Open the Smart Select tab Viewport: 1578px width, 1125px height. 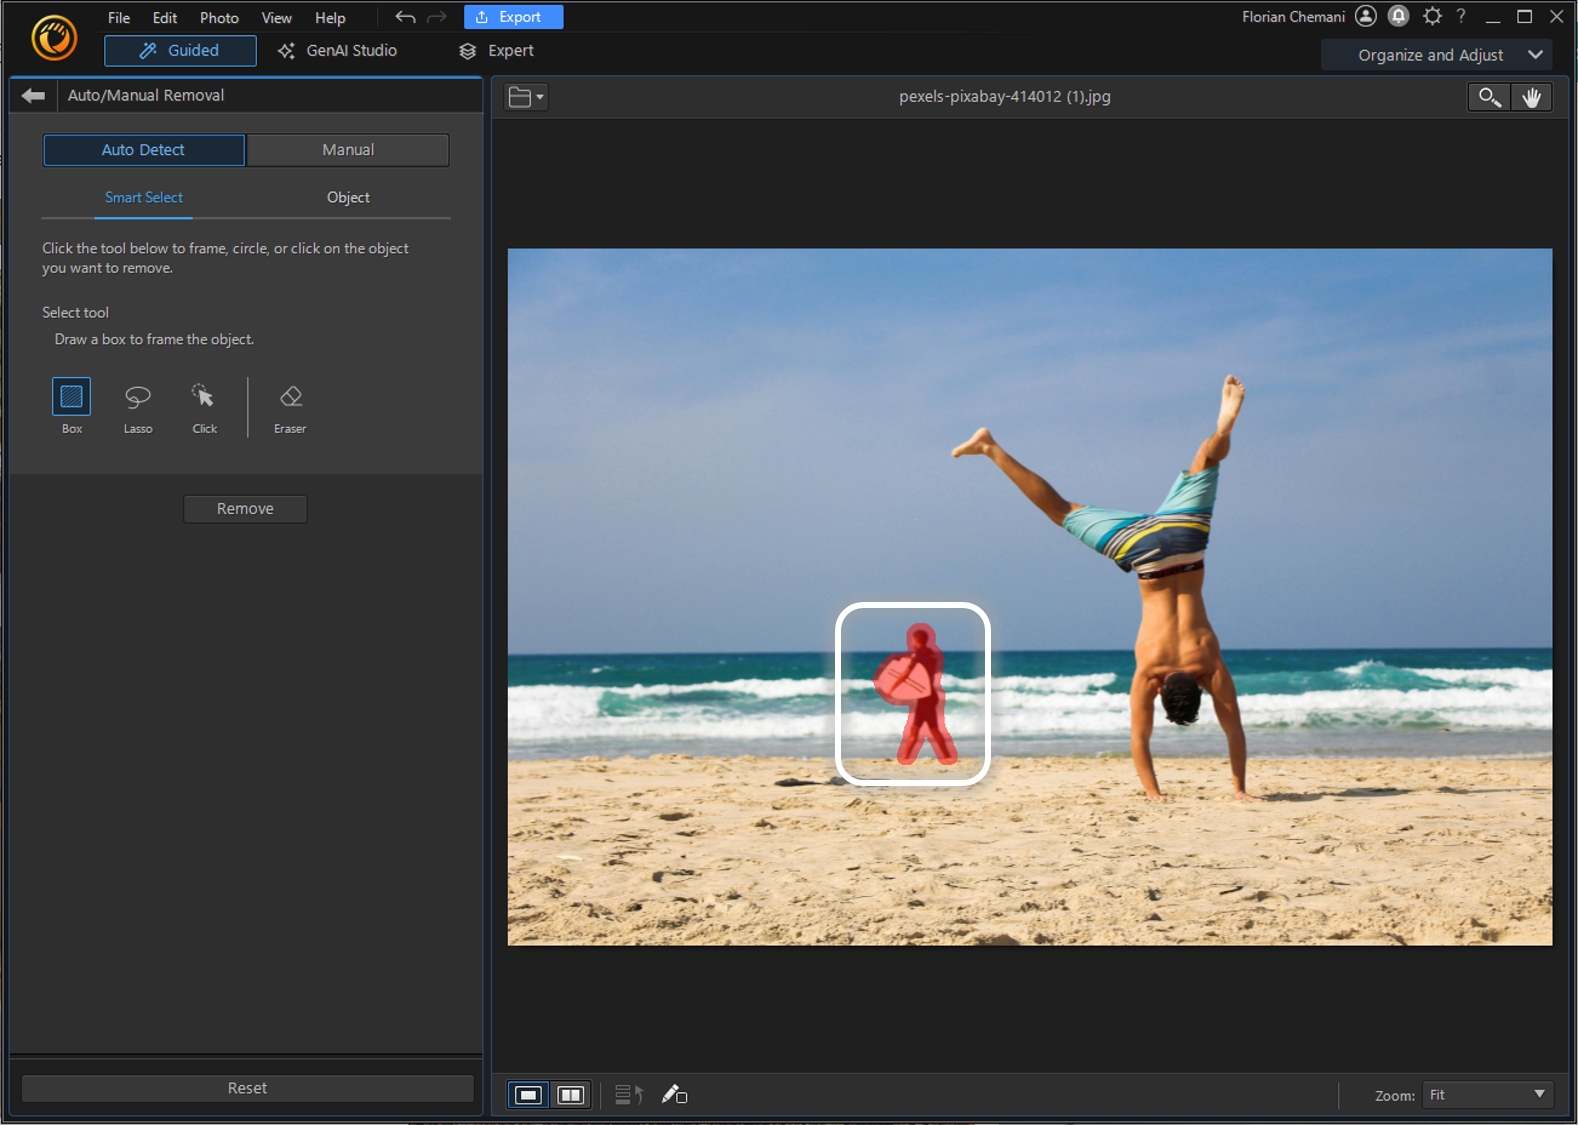144,198
